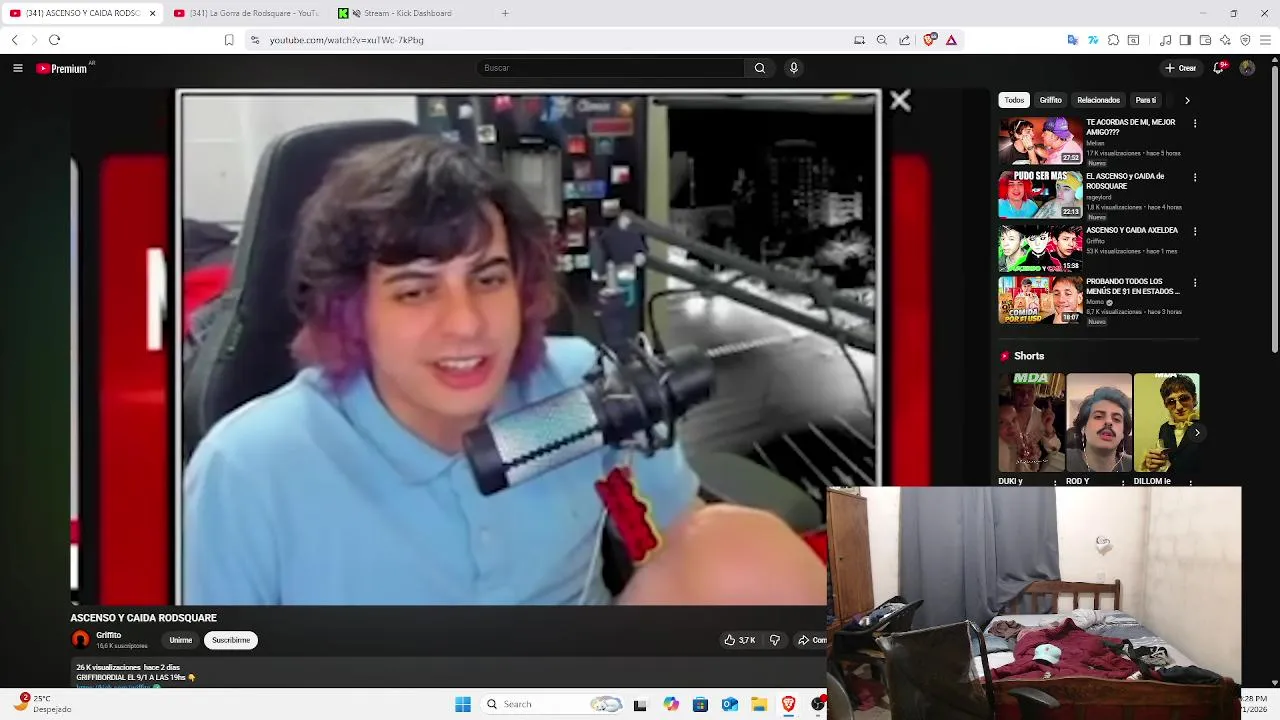Image resolution: width=1280 pixels, height=720 pixels.
Task: Open the MDA DUKI short
Action: pyautogui.click(x=1031, y=423)
